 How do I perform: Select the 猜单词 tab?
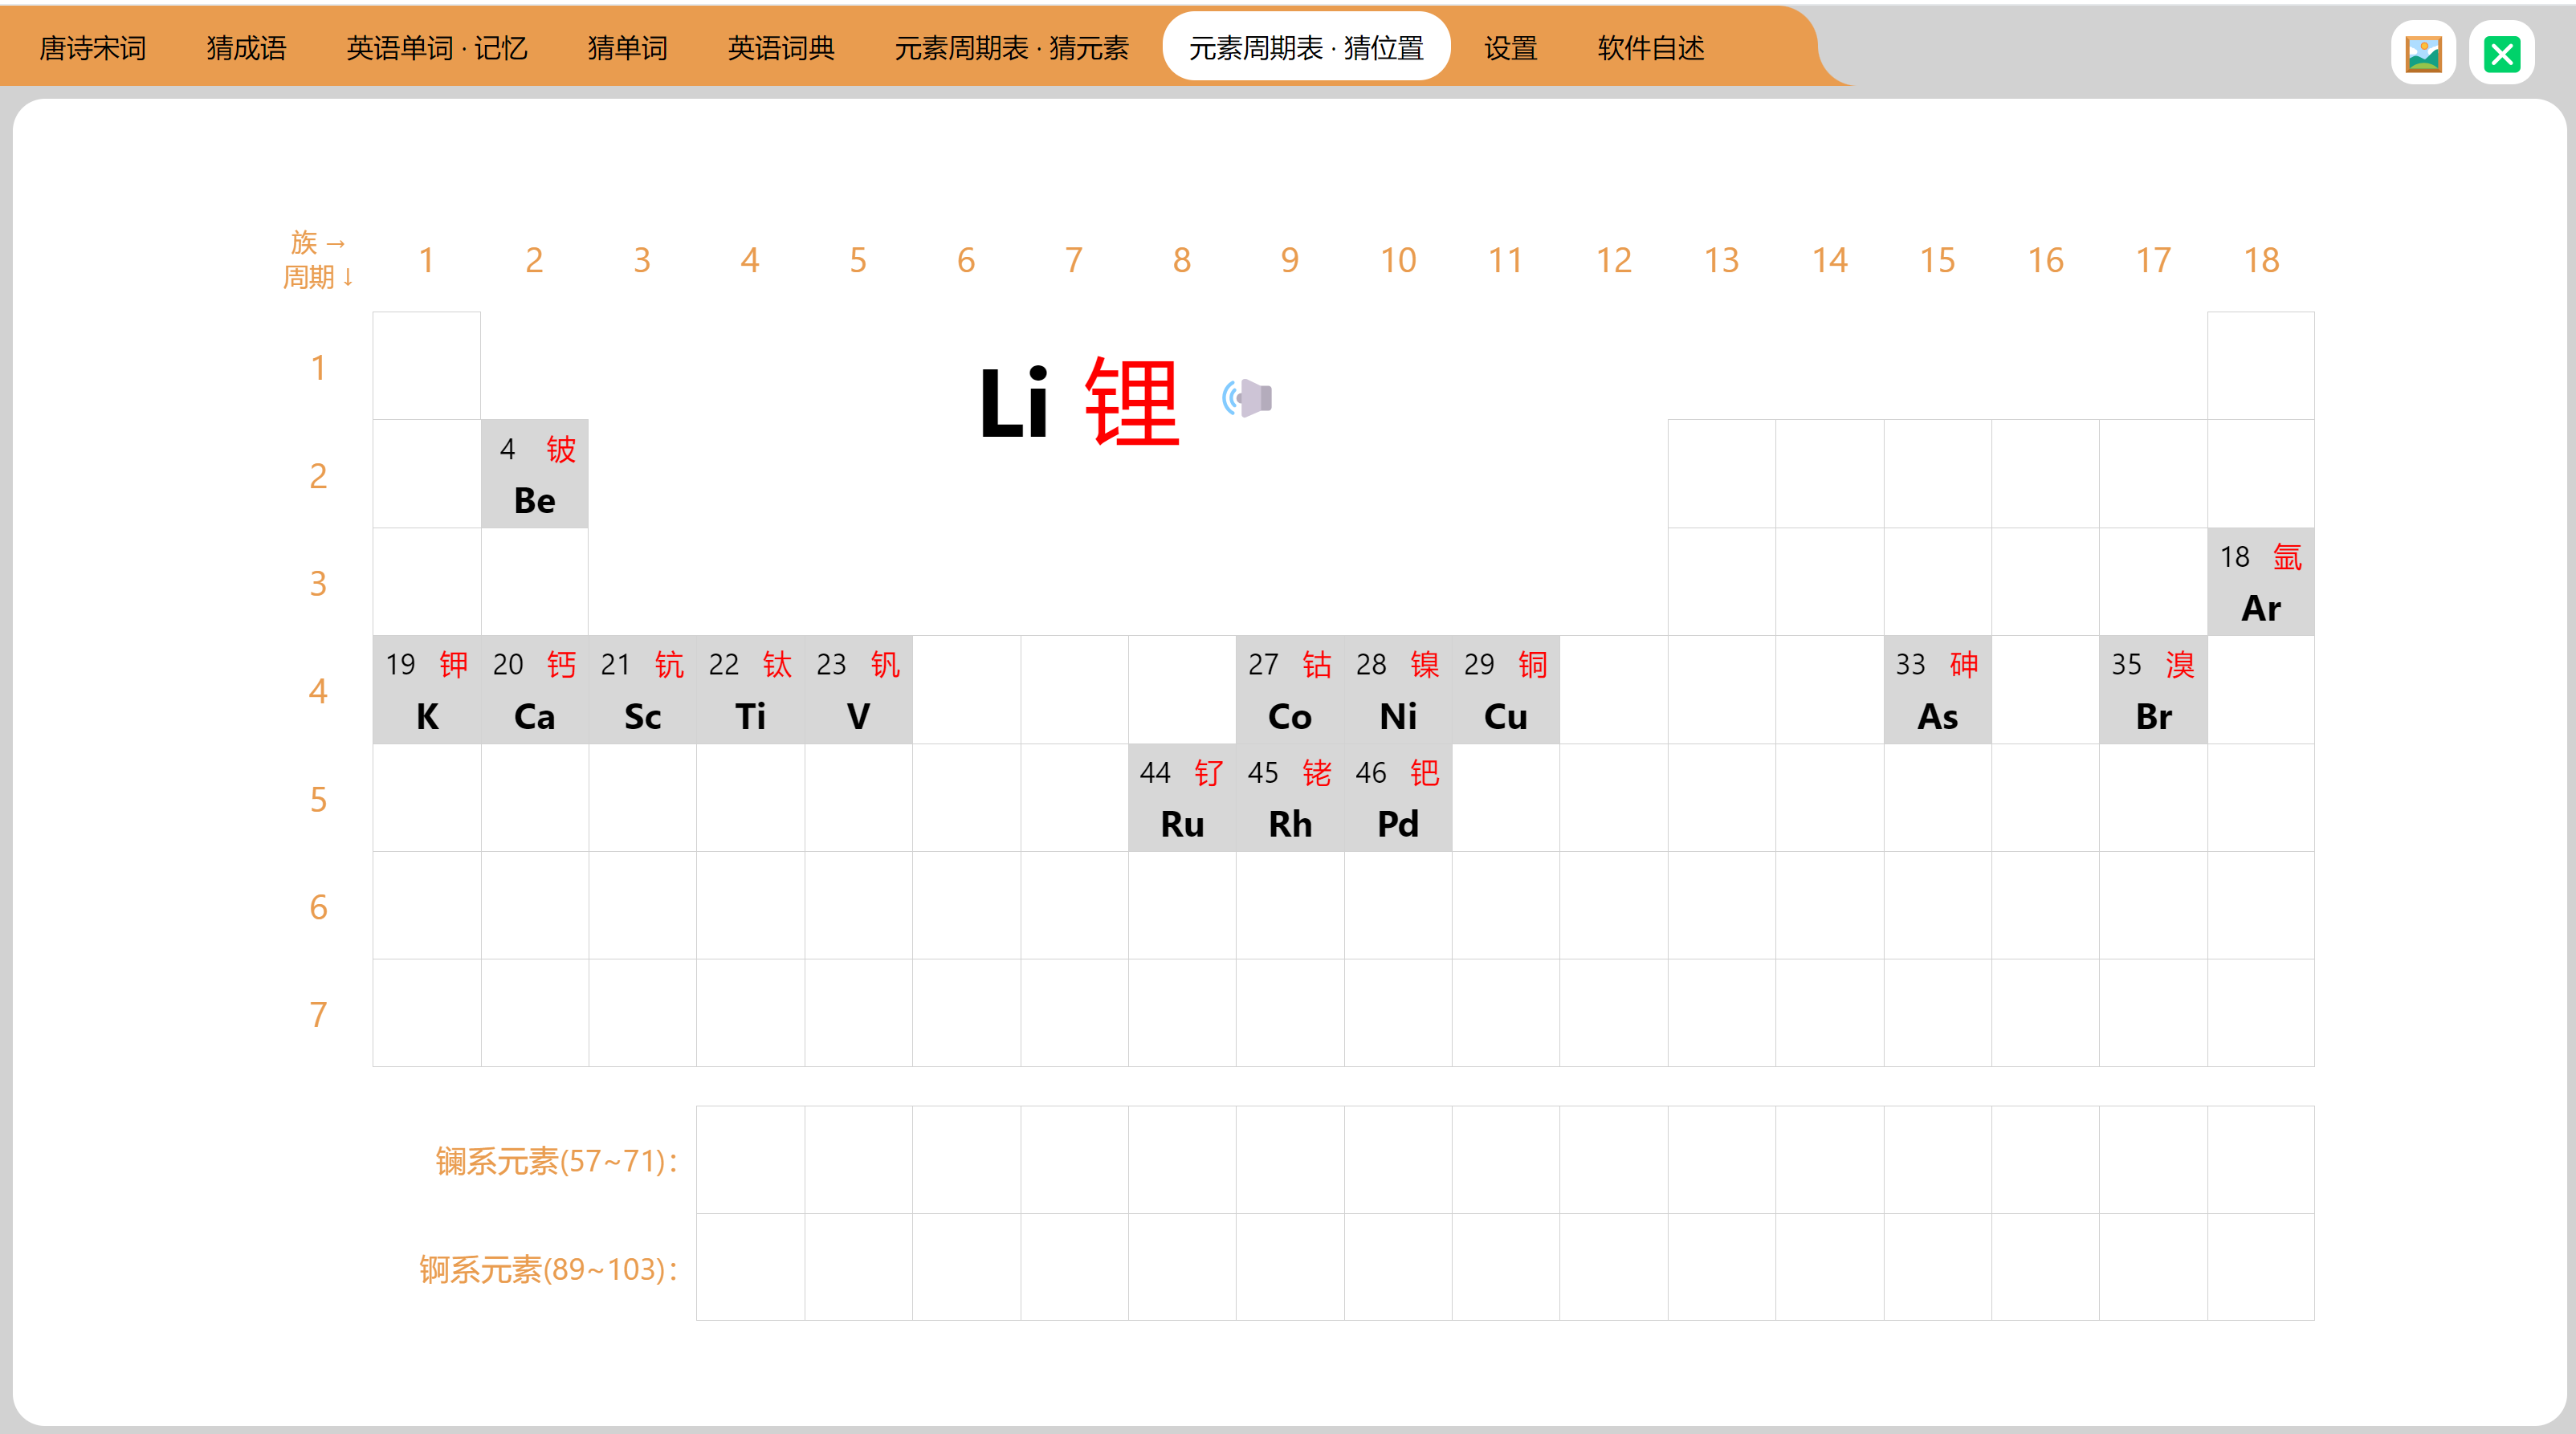[x=627, y=48]
